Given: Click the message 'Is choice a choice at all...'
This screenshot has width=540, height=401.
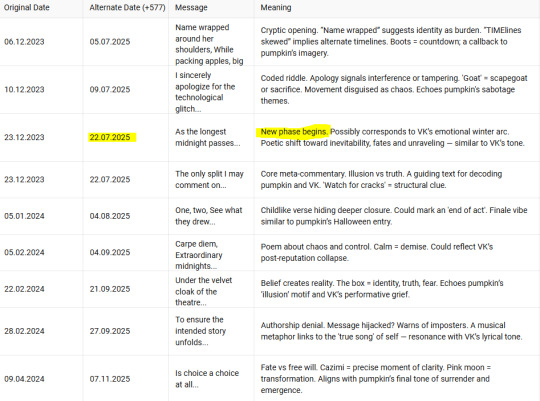Looking at the screenshot, I should [x=207, y=379].
